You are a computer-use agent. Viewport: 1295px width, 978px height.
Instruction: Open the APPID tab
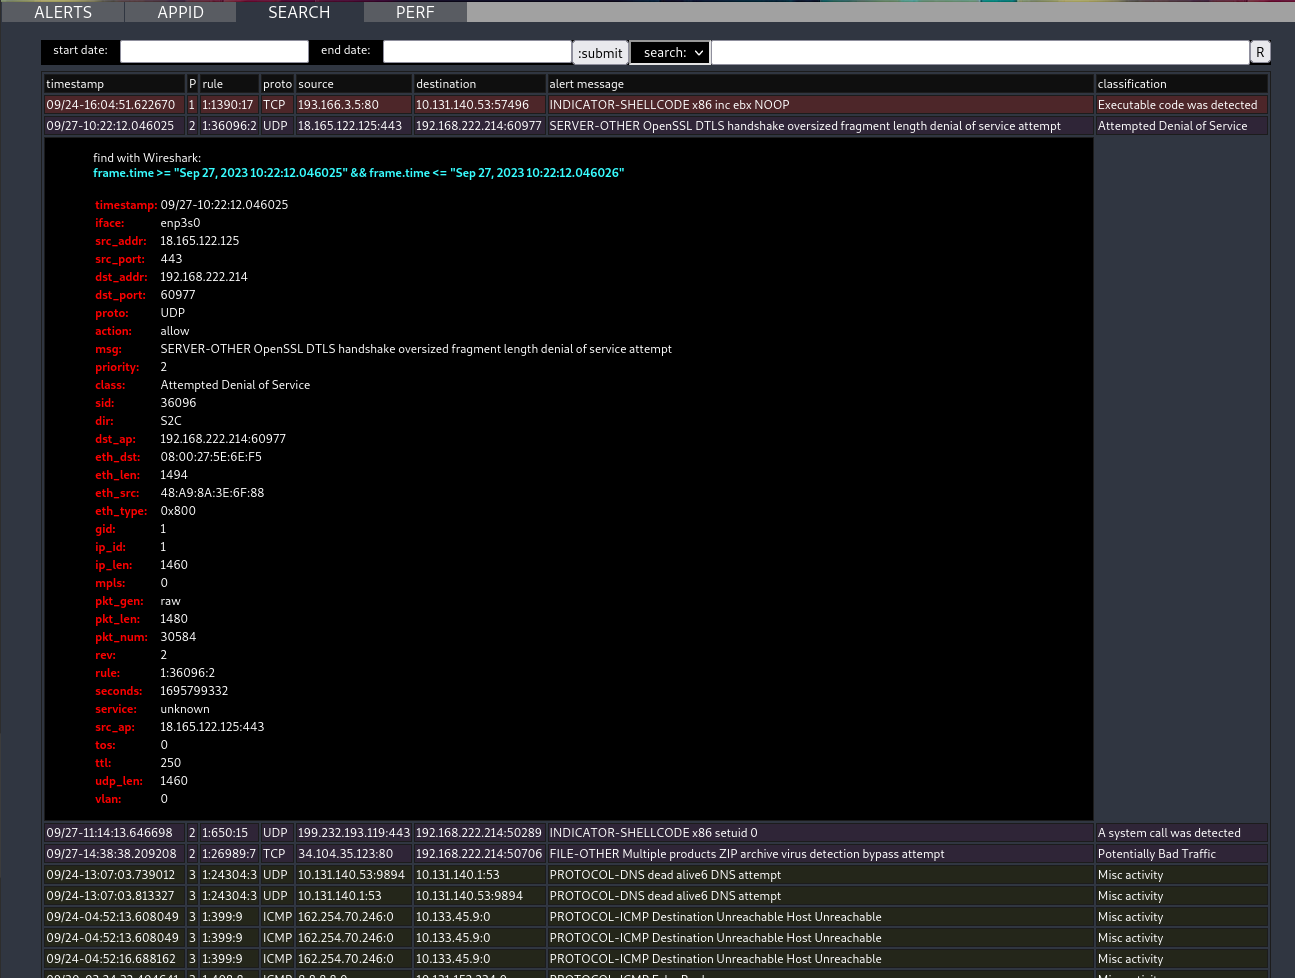[x=181, y=12]
